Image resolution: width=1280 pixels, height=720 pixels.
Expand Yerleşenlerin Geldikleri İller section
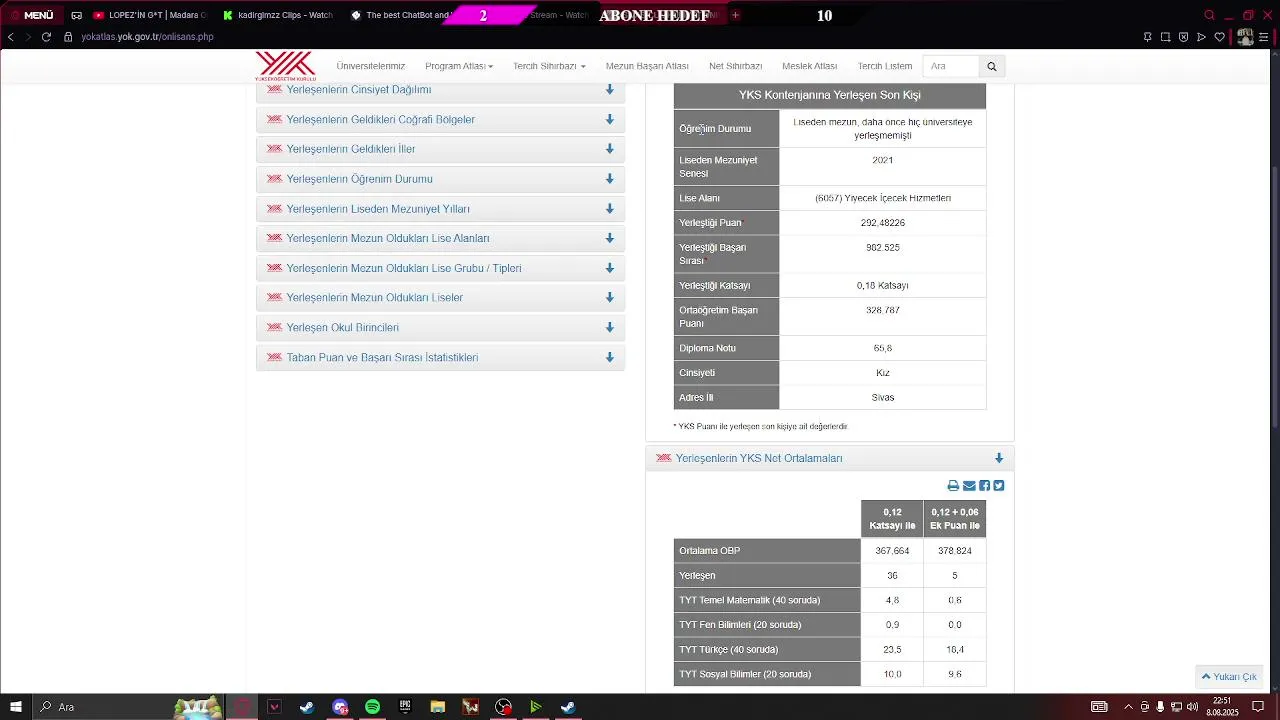[441, 149]
